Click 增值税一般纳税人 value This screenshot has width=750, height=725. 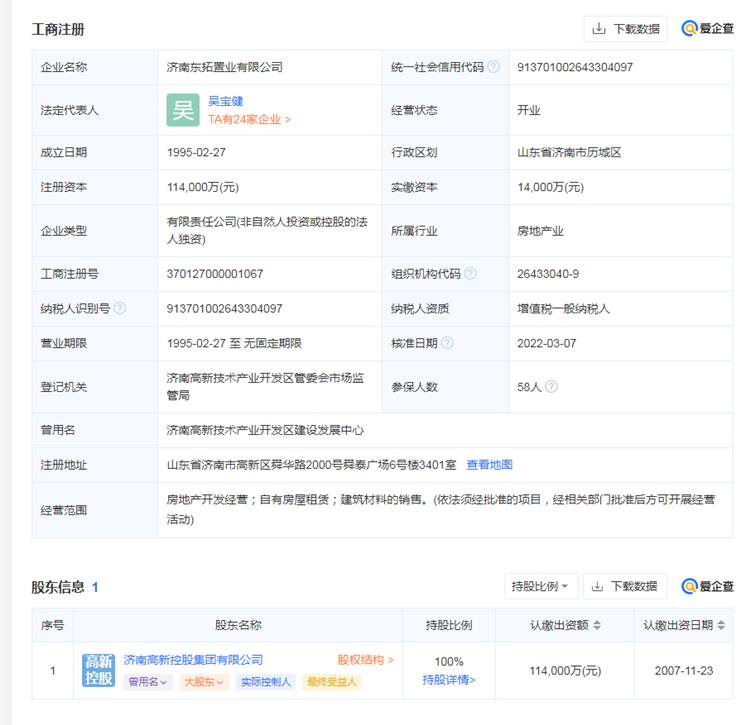click(x=563, y=308)
